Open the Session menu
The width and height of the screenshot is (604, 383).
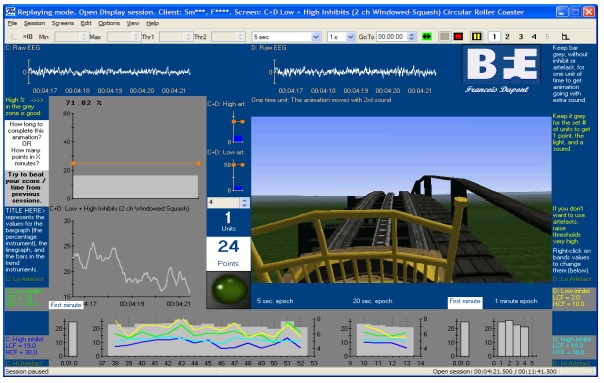(x=35, y=24)
